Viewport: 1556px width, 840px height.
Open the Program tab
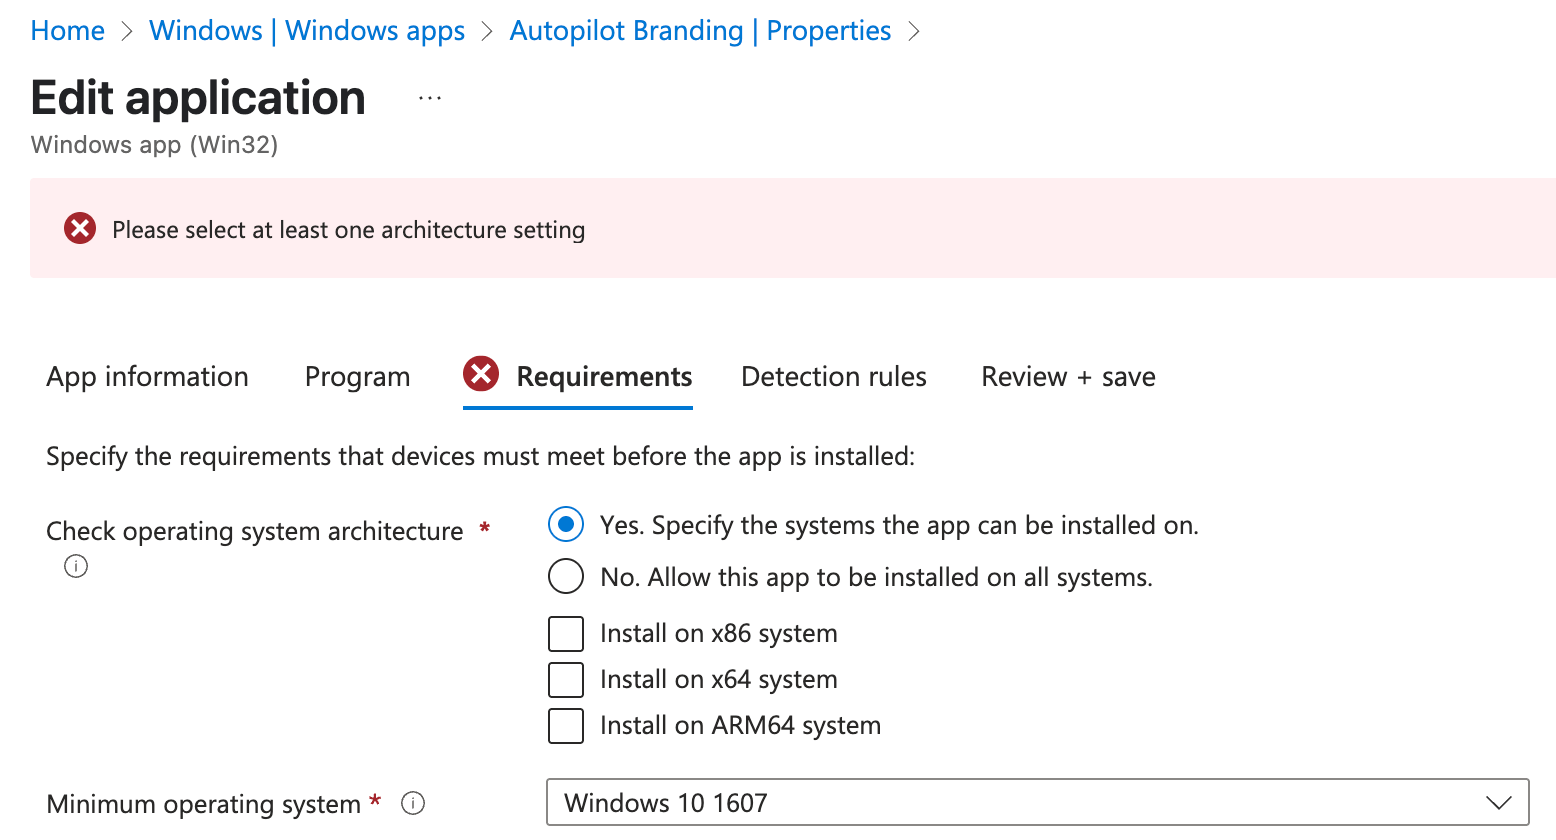click(x=357, y=377)
